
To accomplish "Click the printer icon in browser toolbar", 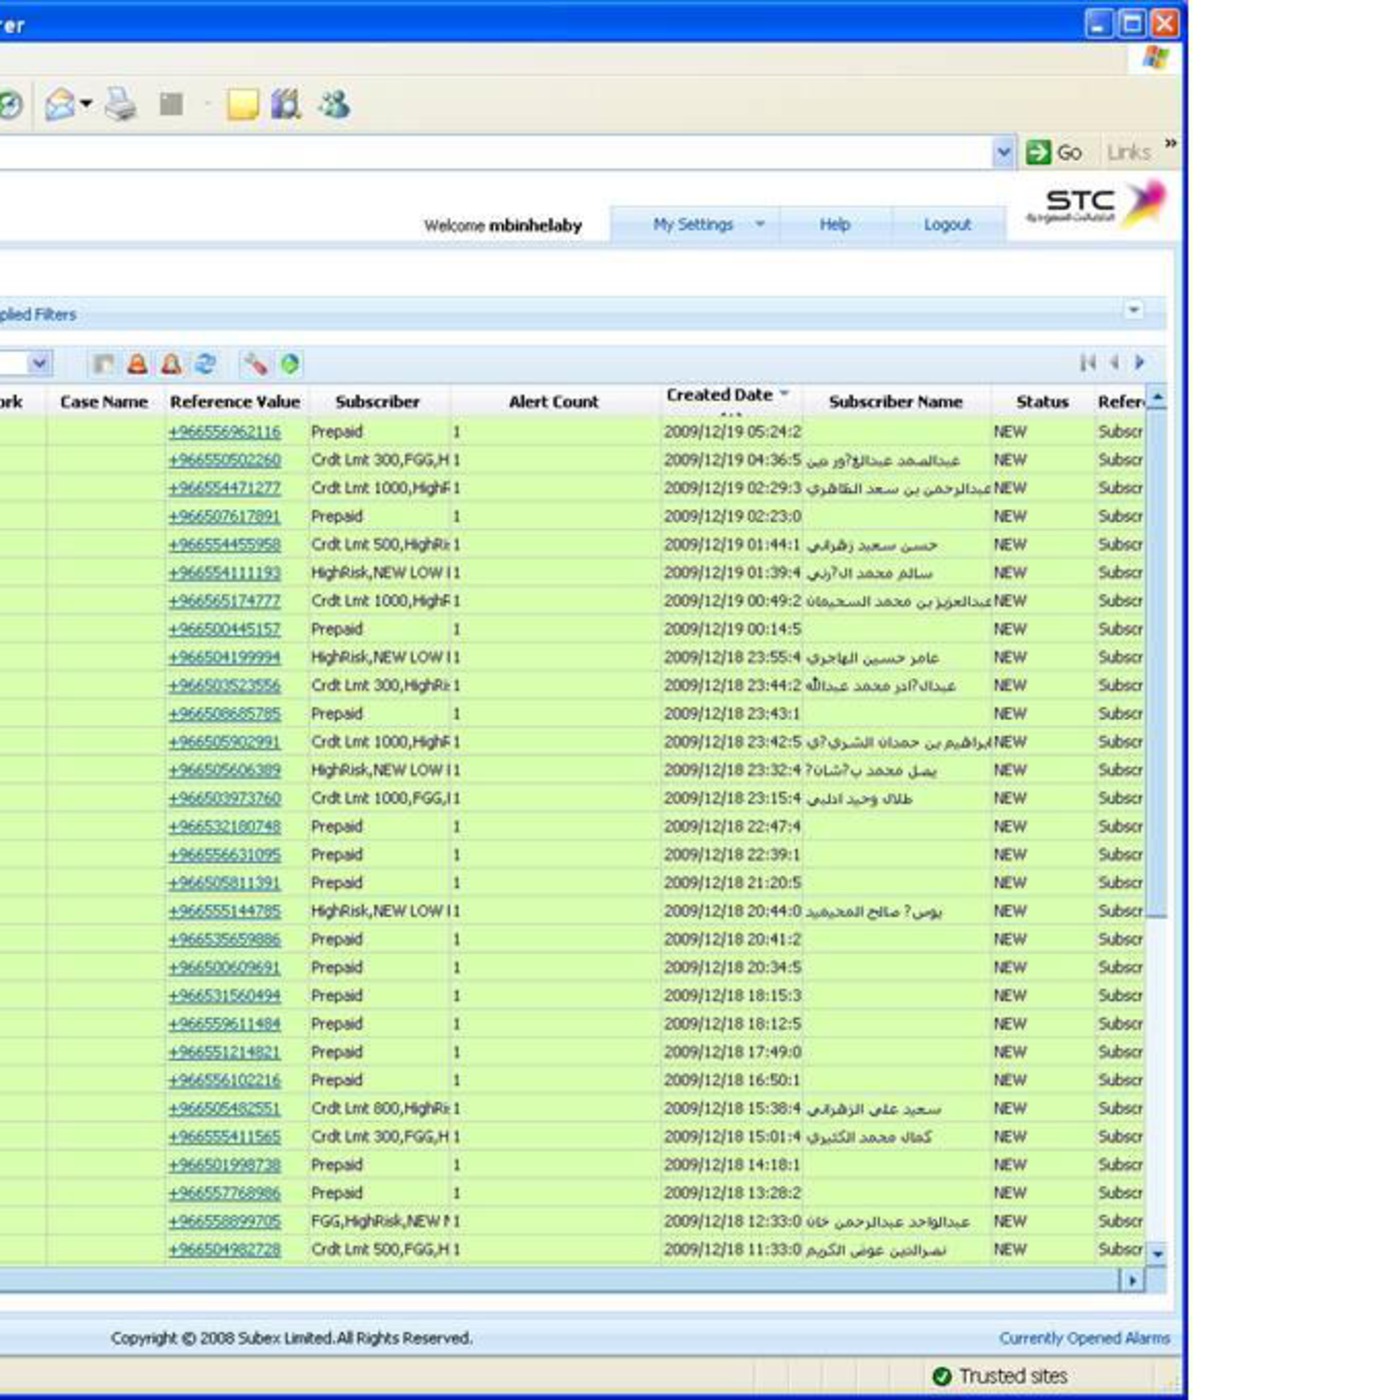I will 121,104.
